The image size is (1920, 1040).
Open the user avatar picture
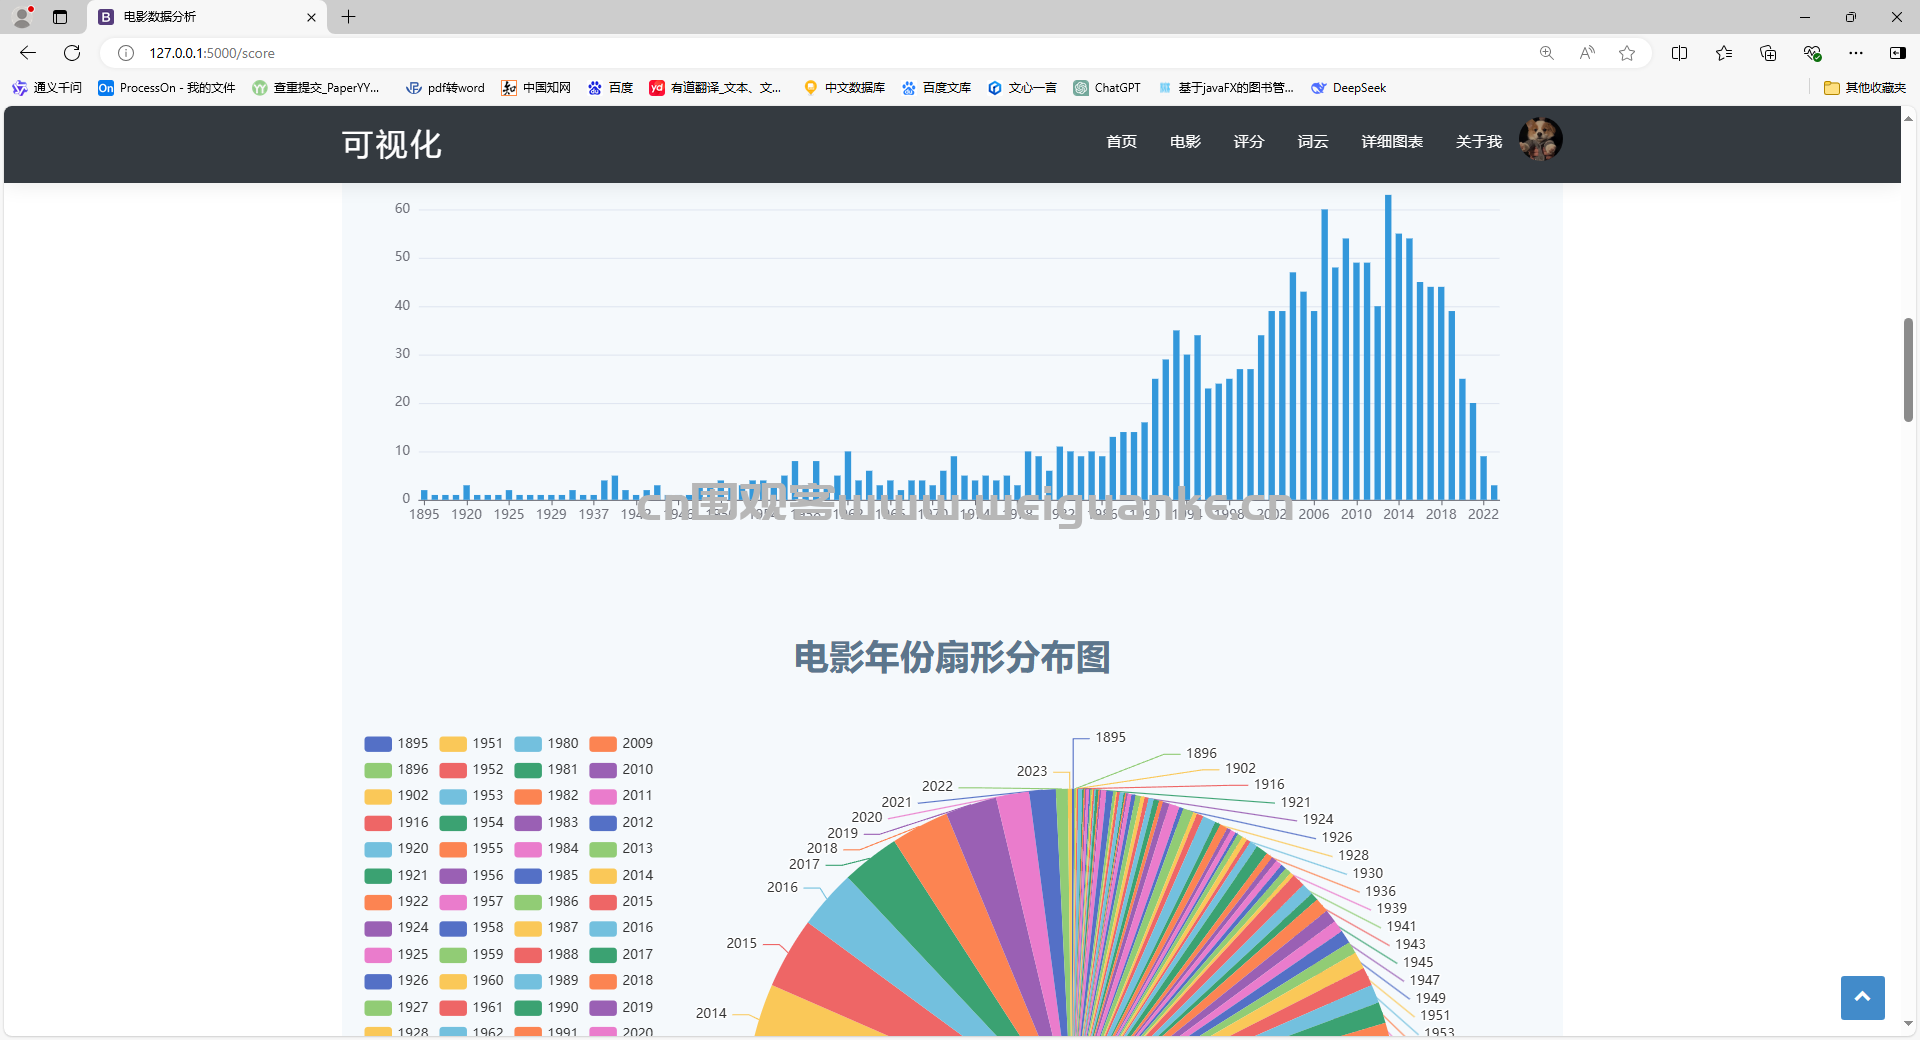tap(1540, 140)
